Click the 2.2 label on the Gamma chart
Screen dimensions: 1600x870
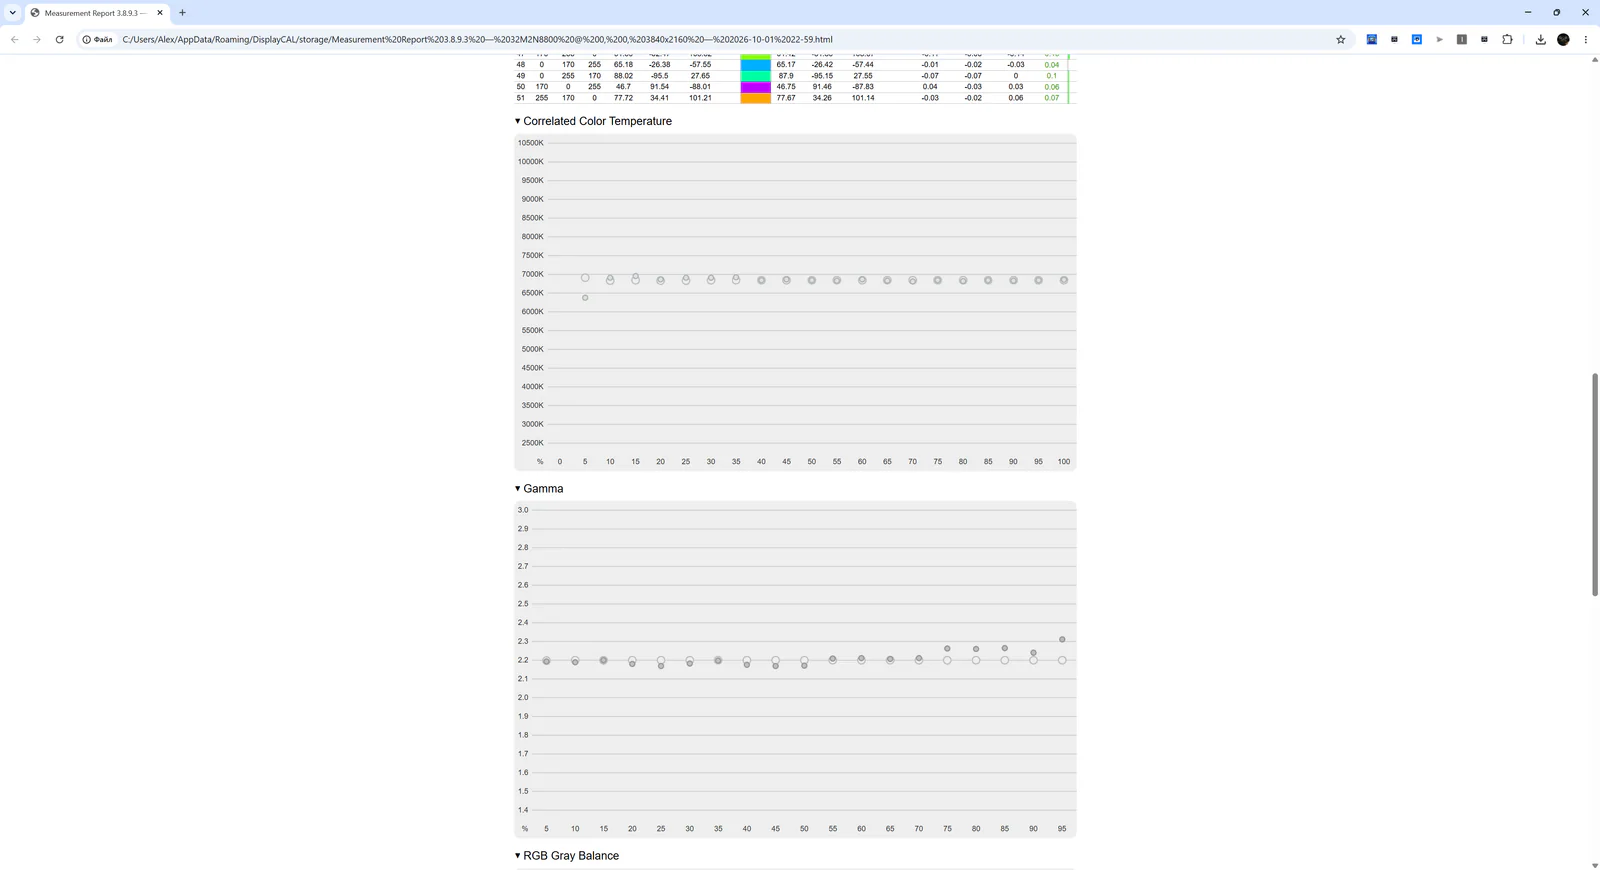[523, 660]
